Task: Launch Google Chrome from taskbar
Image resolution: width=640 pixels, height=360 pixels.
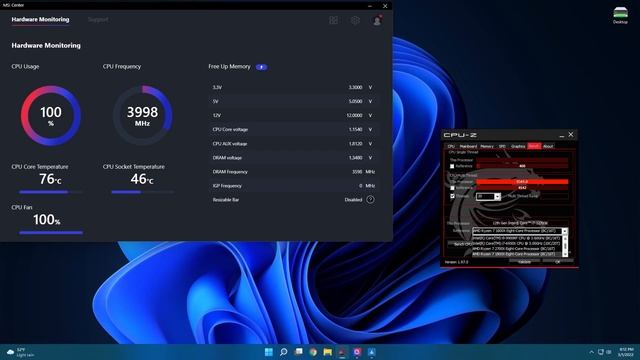Action: [313, 352]
